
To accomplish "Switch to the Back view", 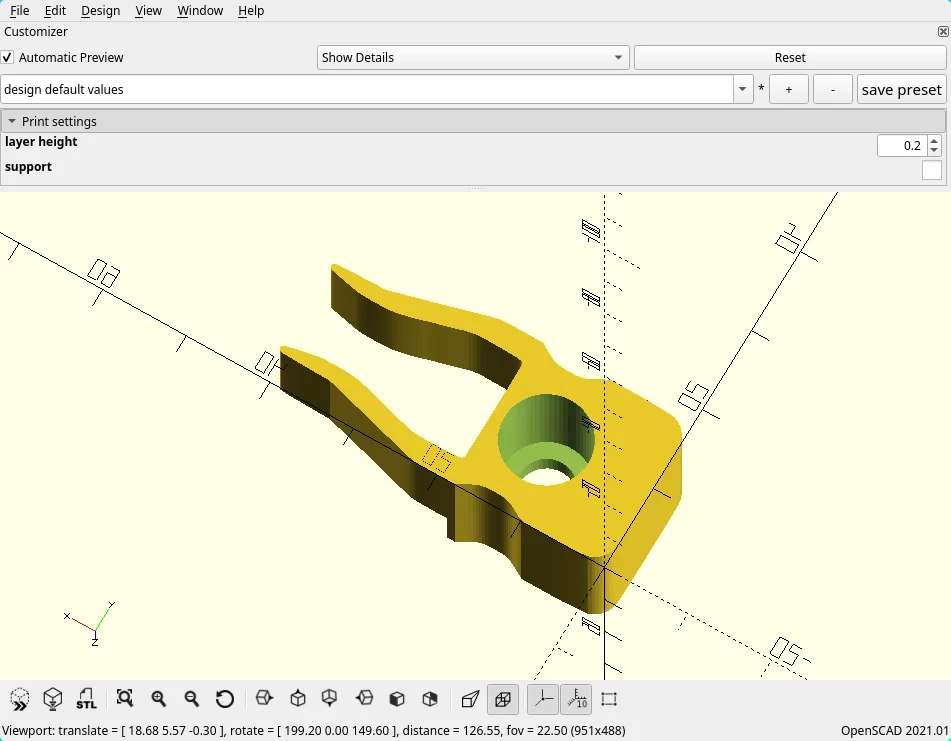I will point(430,699).
